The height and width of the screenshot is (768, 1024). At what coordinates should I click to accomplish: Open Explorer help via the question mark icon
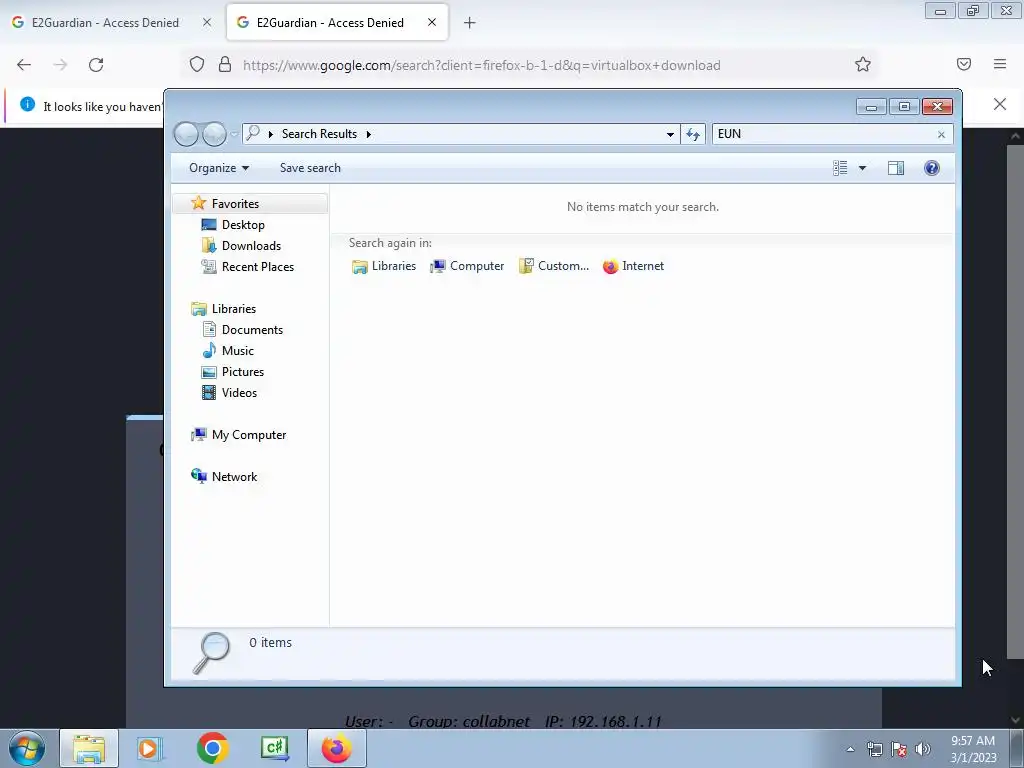pos(932,168)
